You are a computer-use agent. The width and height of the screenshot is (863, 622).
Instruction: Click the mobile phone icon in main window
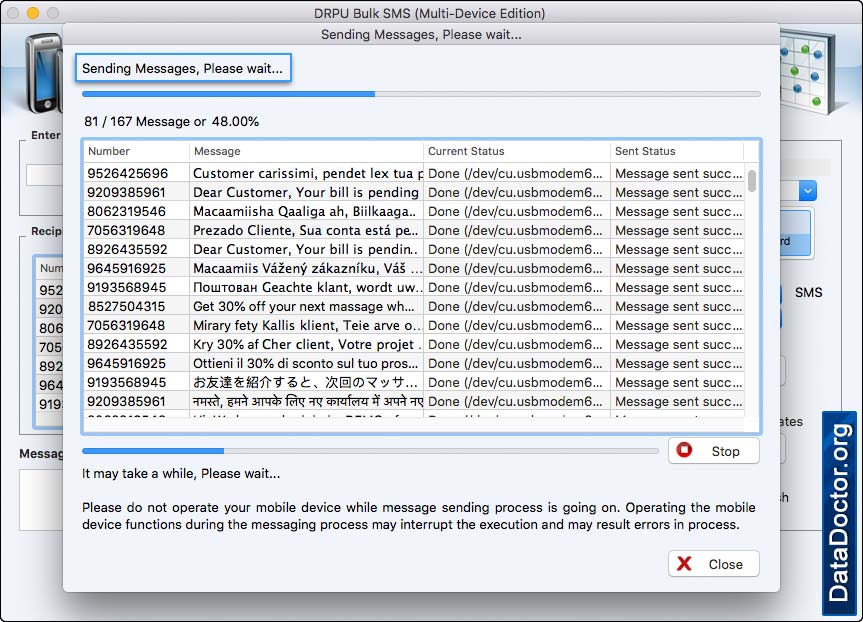pos(44,73)
